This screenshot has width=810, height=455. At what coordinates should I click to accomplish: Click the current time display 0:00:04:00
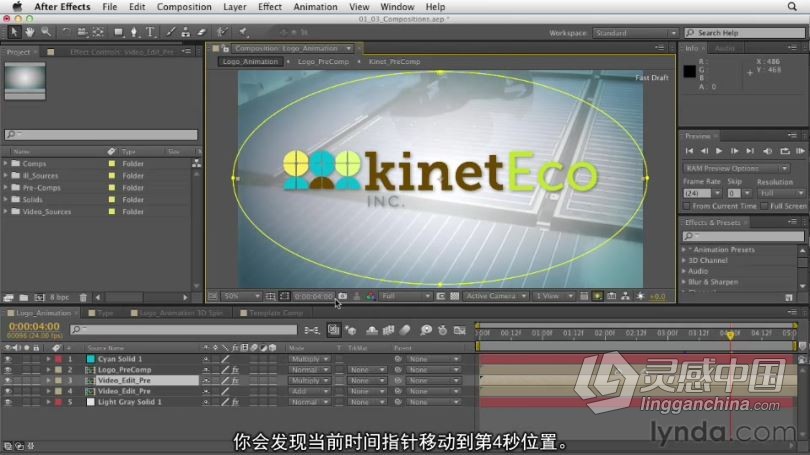click(34, 326)
